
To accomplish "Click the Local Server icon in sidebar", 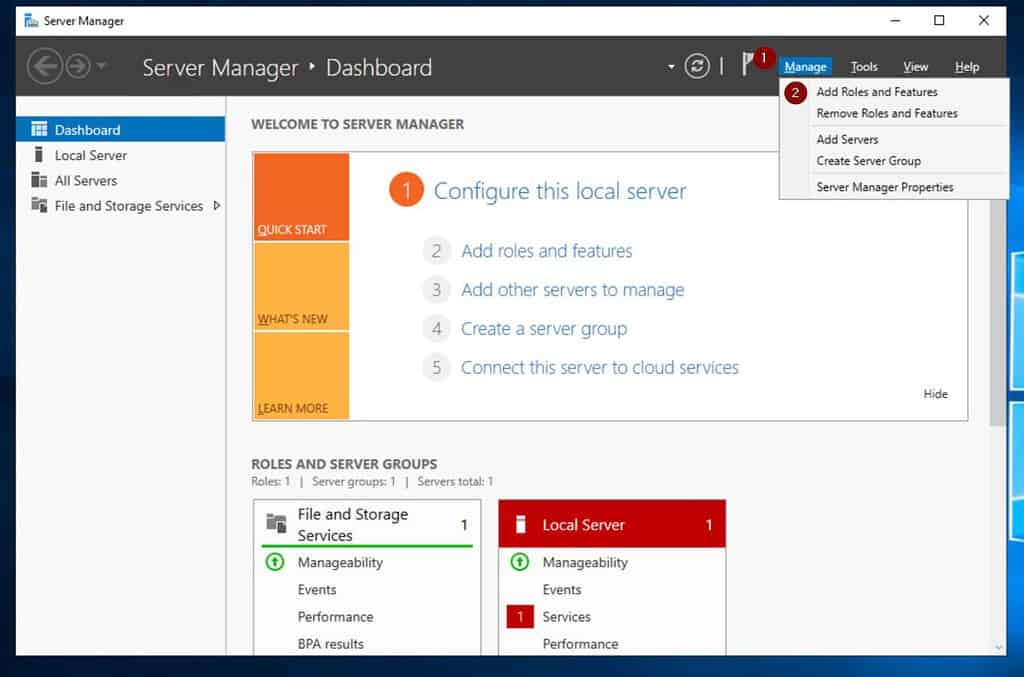I will (x=39, y=155).
